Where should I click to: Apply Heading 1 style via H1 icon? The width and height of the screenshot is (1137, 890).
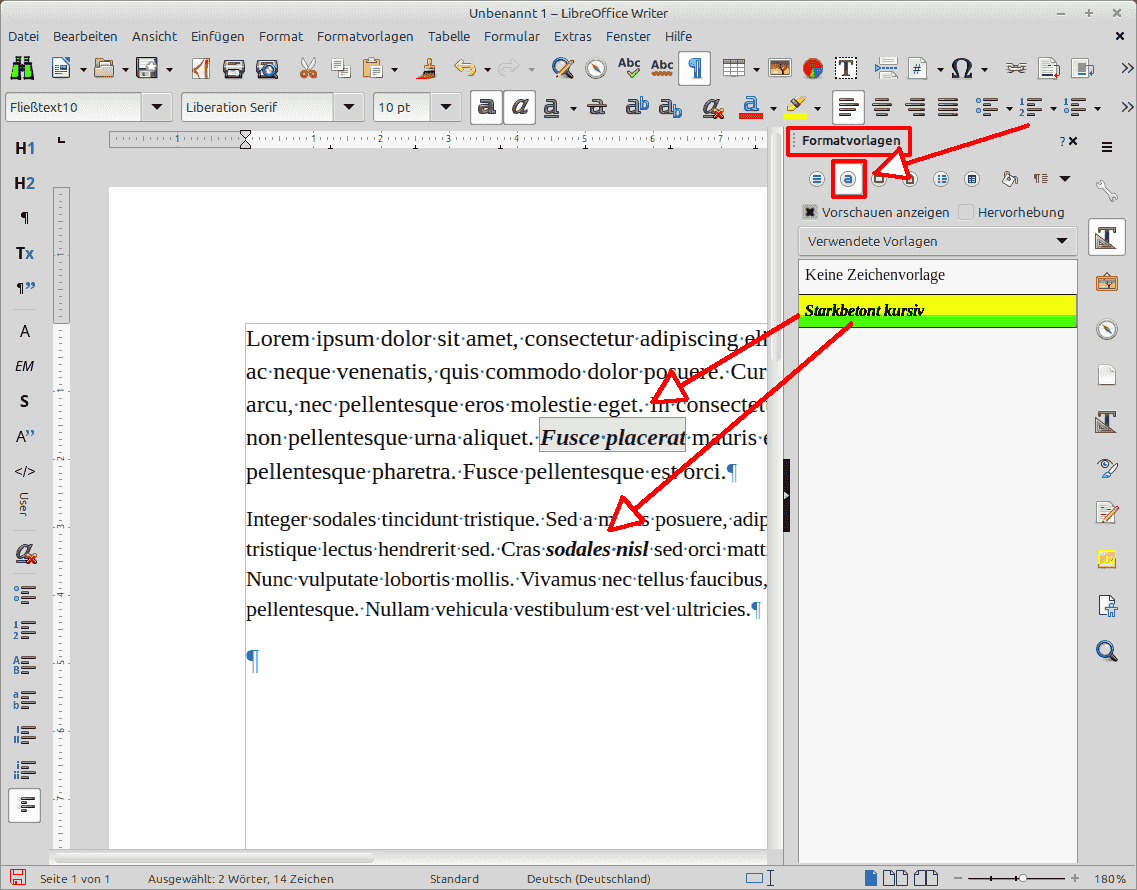(x=25, y=149)
